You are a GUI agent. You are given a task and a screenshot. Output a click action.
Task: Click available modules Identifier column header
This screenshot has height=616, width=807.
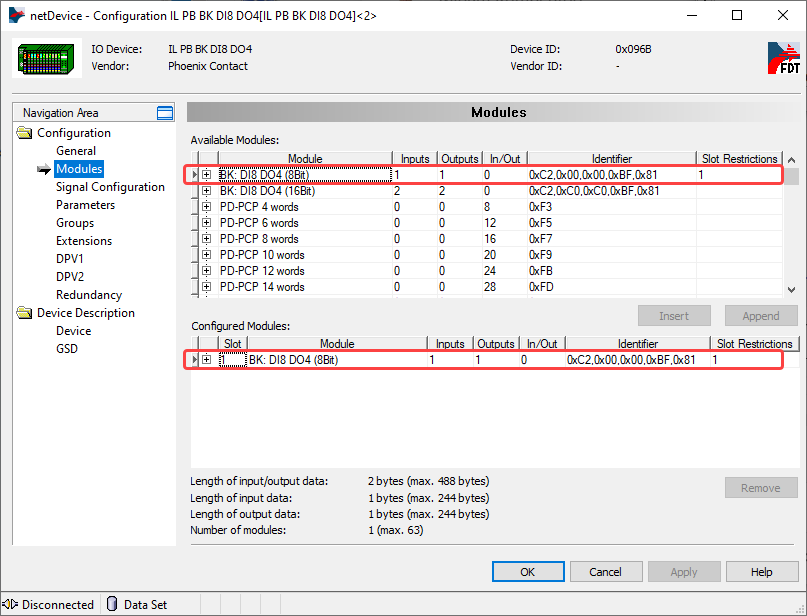611,159
